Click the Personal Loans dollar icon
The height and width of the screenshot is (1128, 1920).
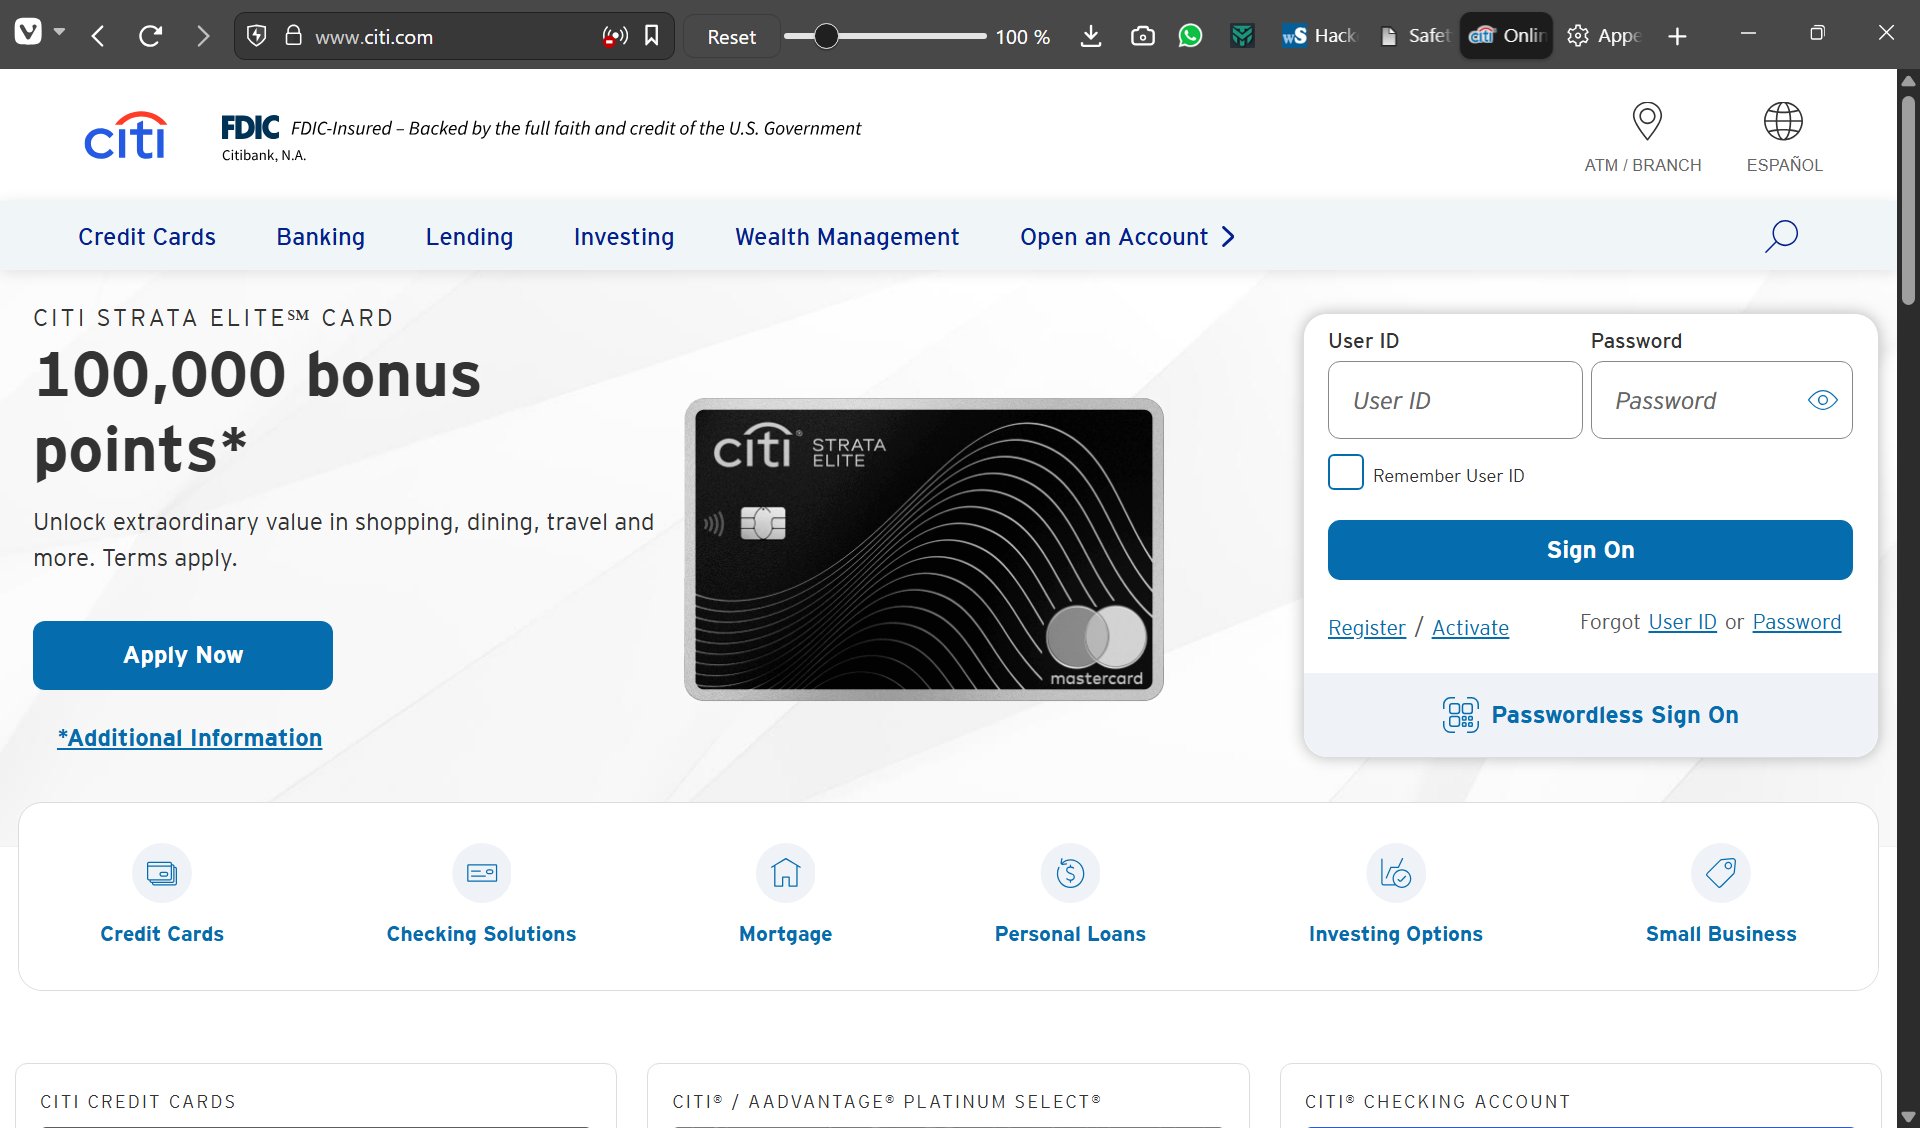[1070, 873]
